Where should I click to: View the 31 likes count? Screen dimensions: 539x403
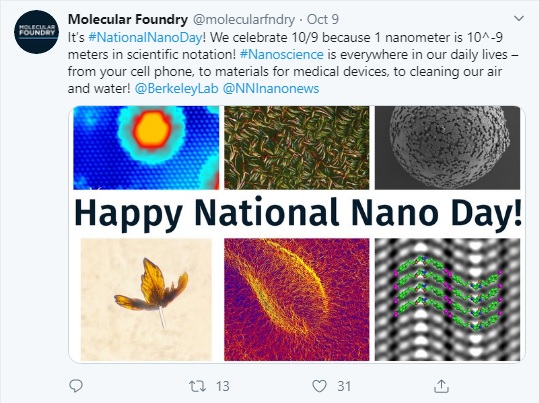(x=344, y=386)
